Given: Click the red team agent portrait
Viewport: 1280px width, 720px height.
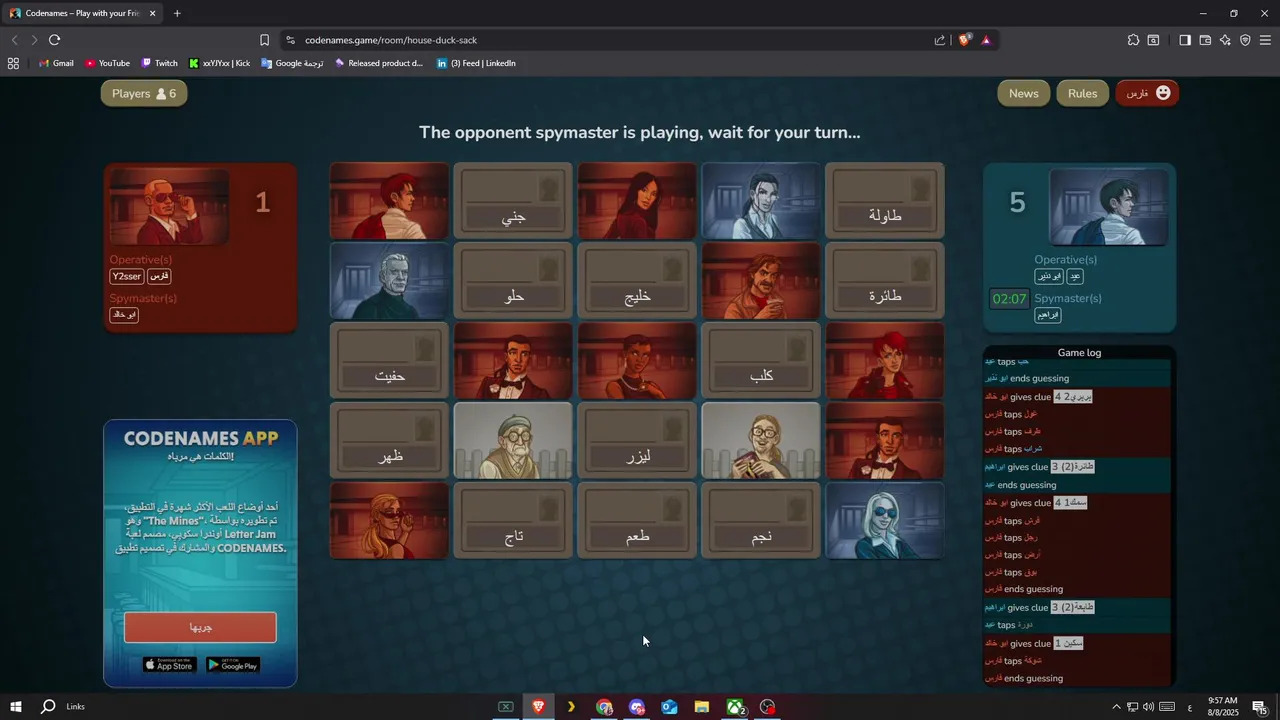Looking at the screenshot, I should click(170, 207).
